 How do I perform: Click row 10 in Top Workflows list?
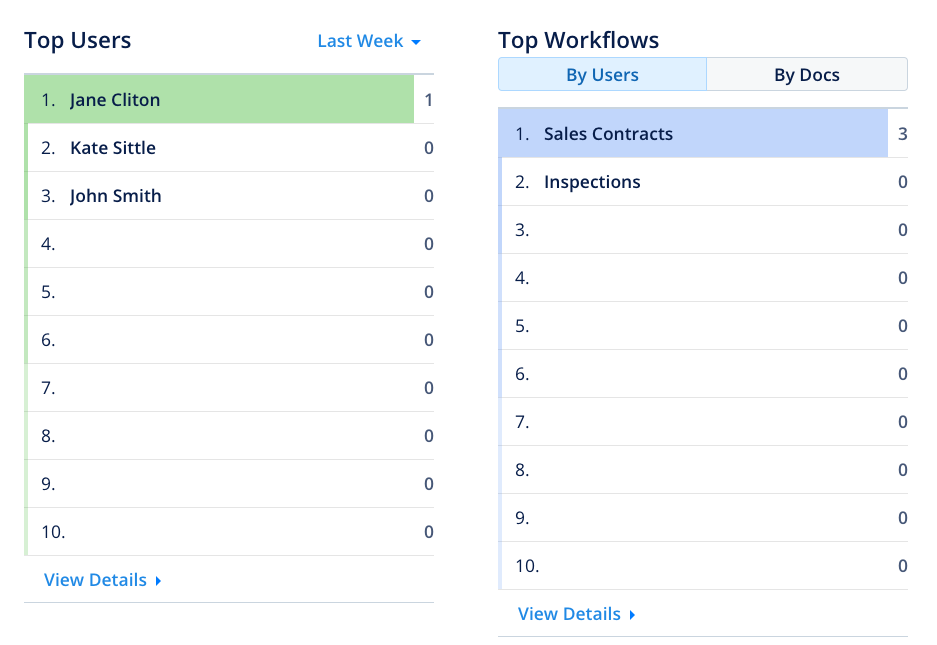click(700, 566)
